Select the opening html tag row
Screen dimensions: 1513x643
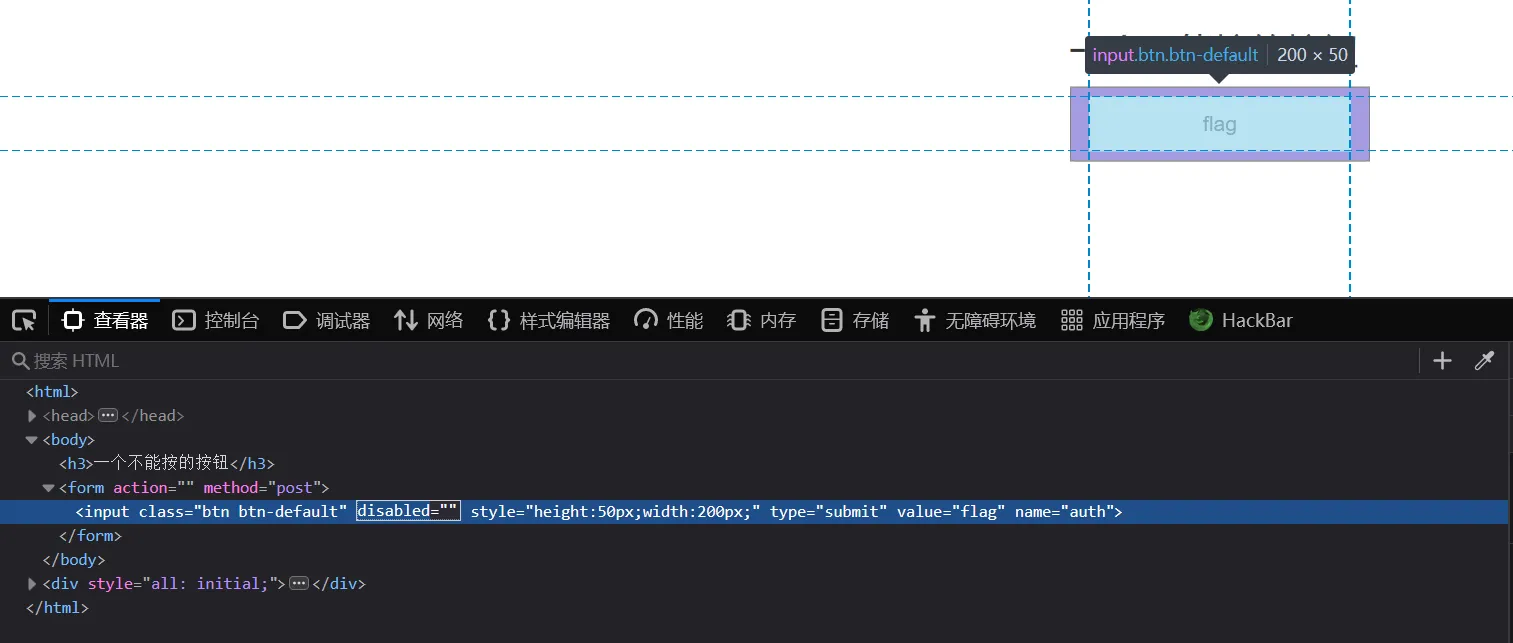pos(754,392)
